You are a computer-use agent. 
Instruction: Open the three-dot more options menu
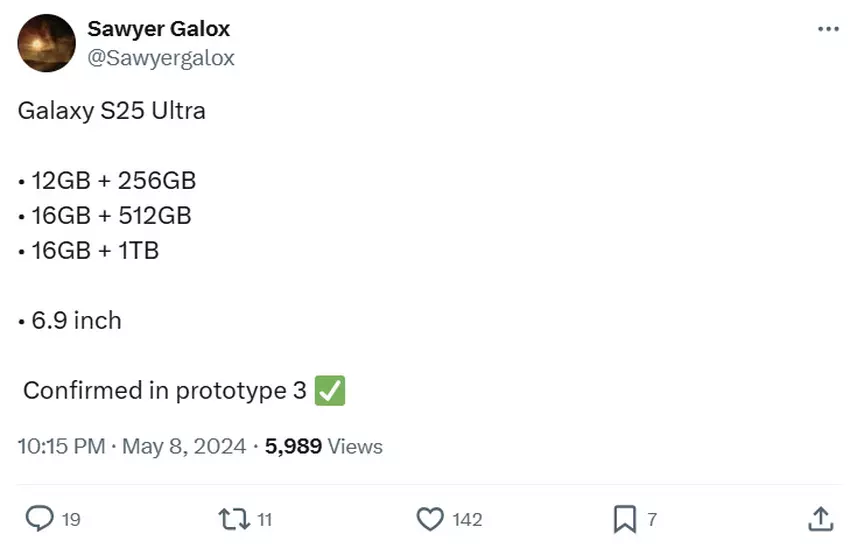828,29
